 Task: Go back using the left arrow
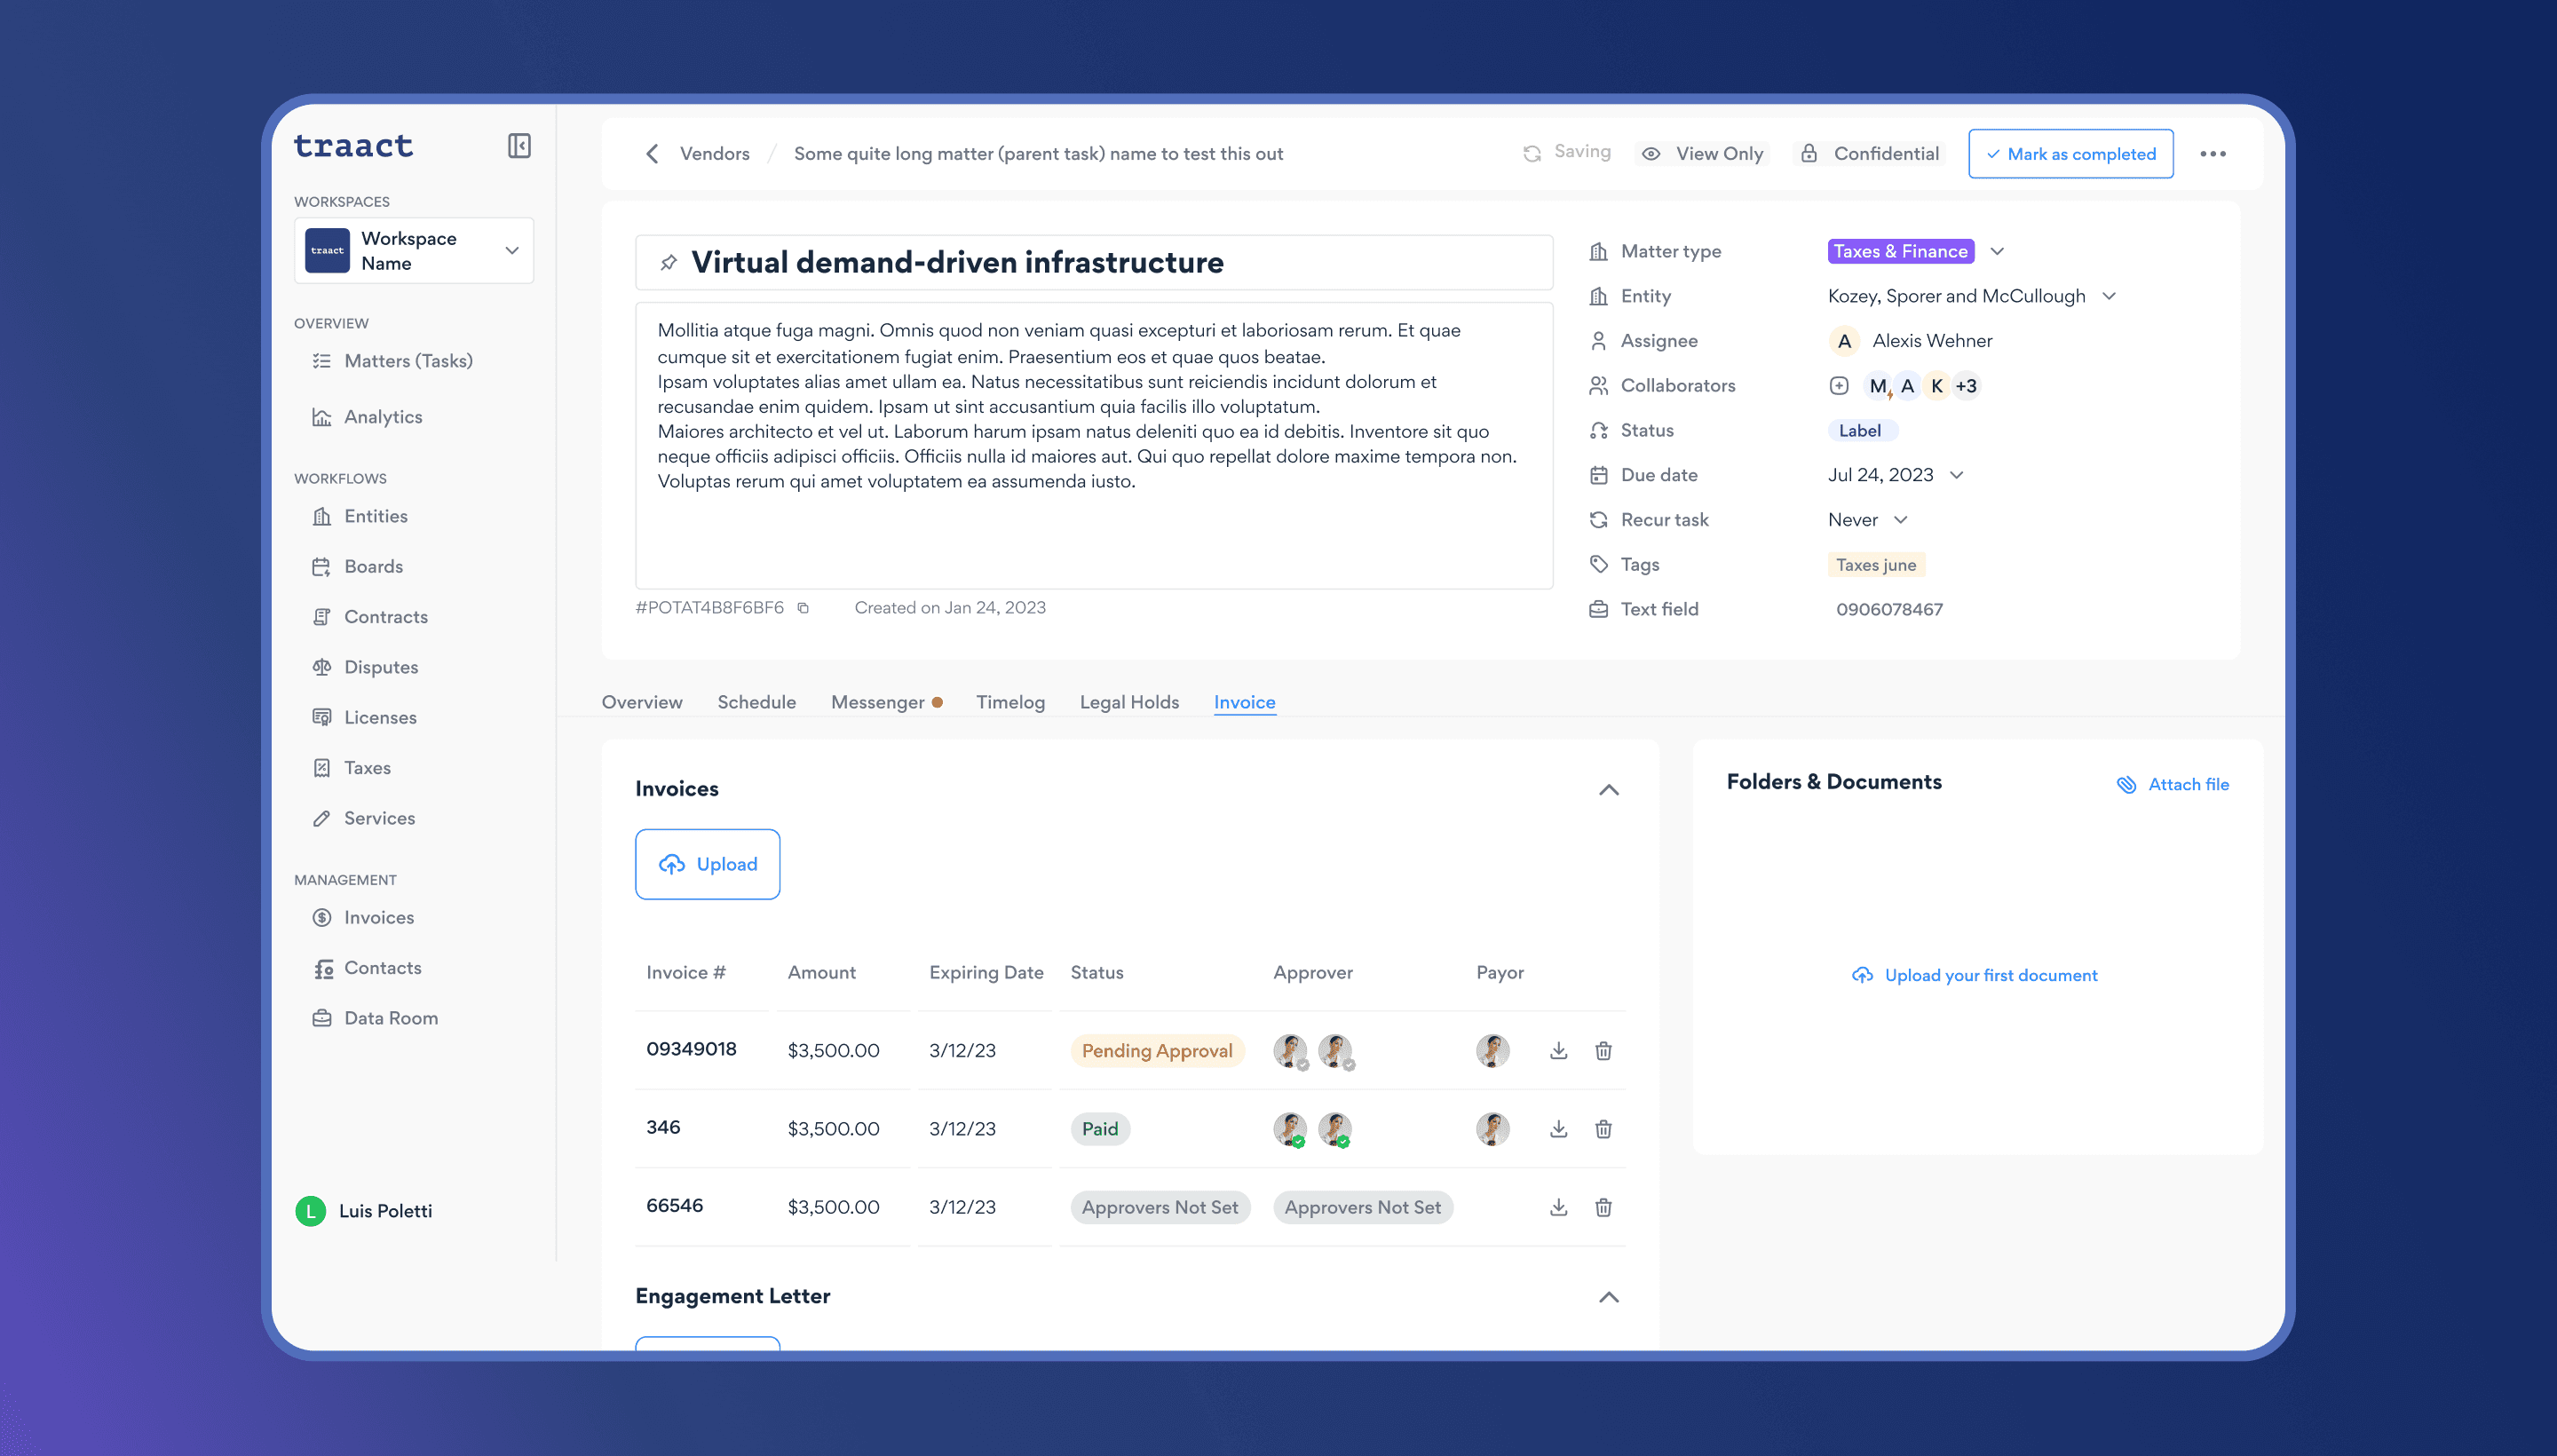[x=652, y=154]
